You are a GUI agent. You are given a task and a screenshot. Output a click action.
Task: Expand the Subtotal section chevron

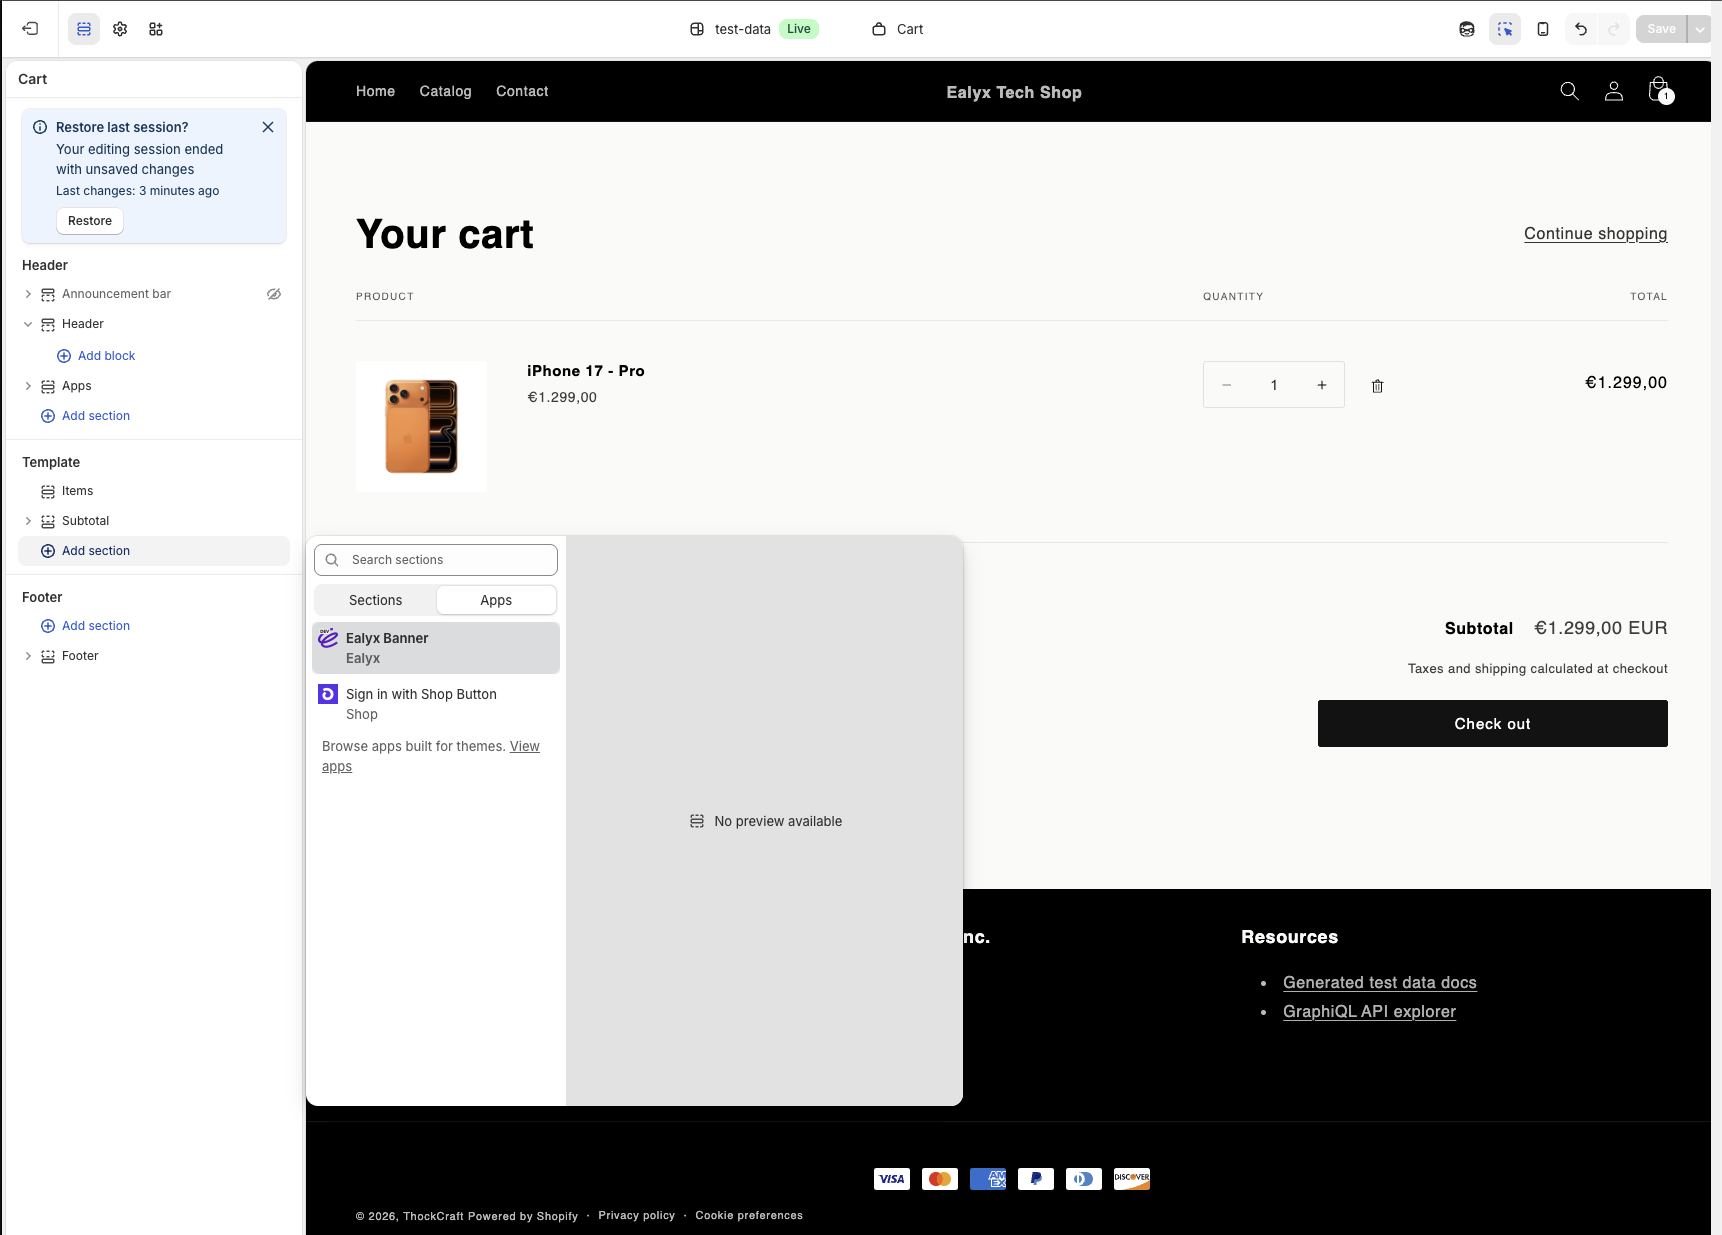(x=28, y=521)
